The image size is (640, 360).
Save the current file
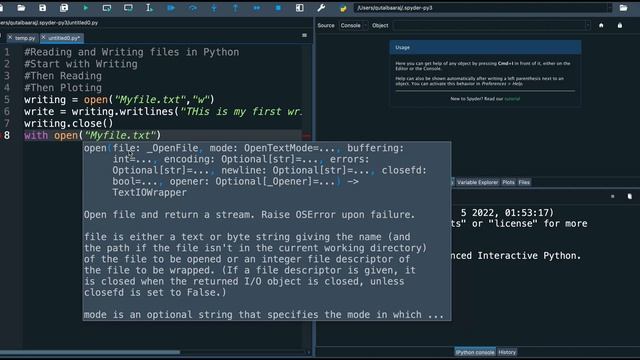click(42, 8)
